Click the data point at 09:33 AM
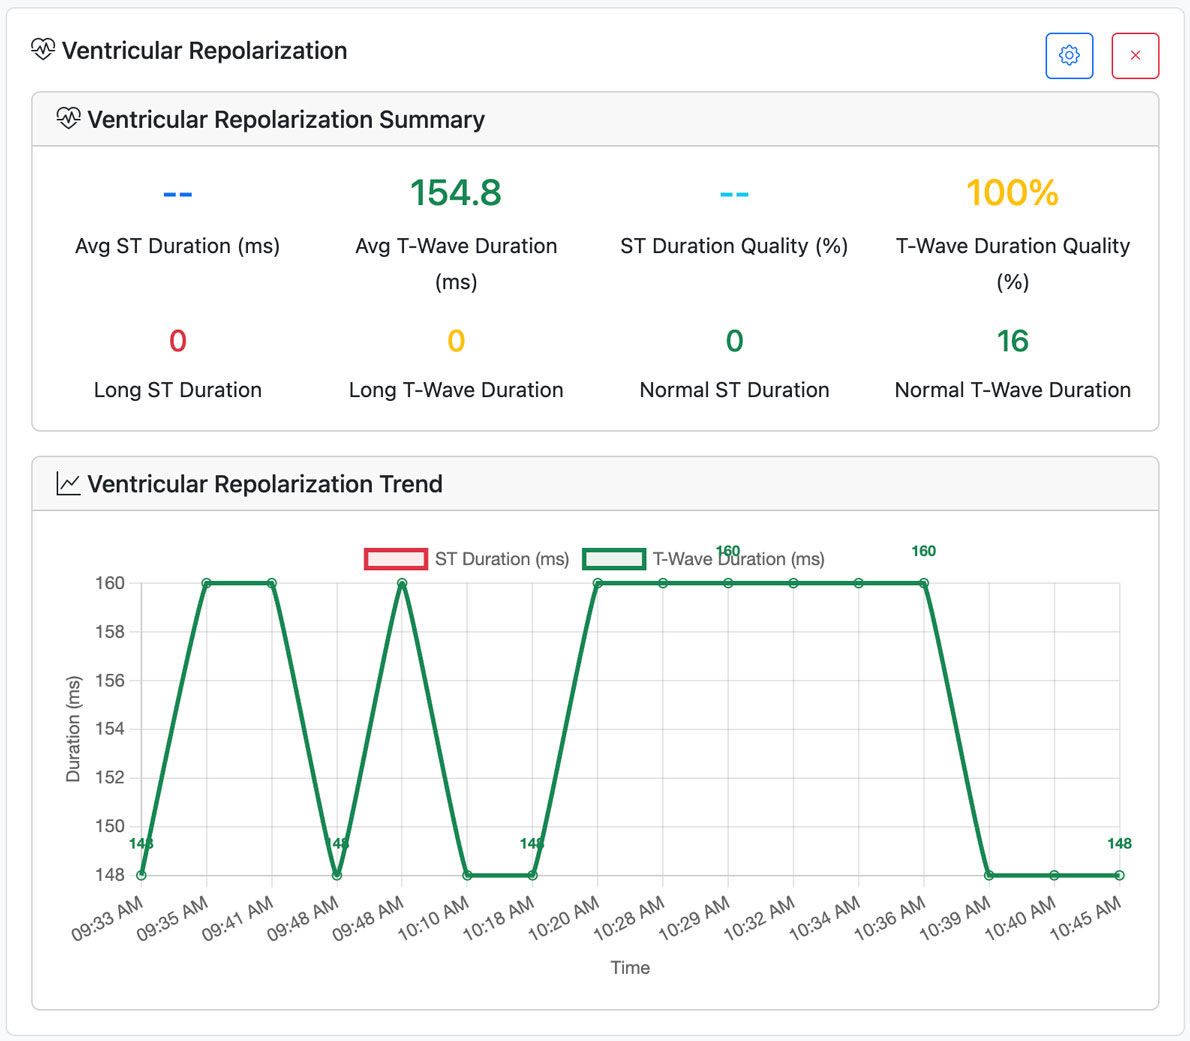The width and height of the screenshot is (1190, 1041). tap(141, 875)
